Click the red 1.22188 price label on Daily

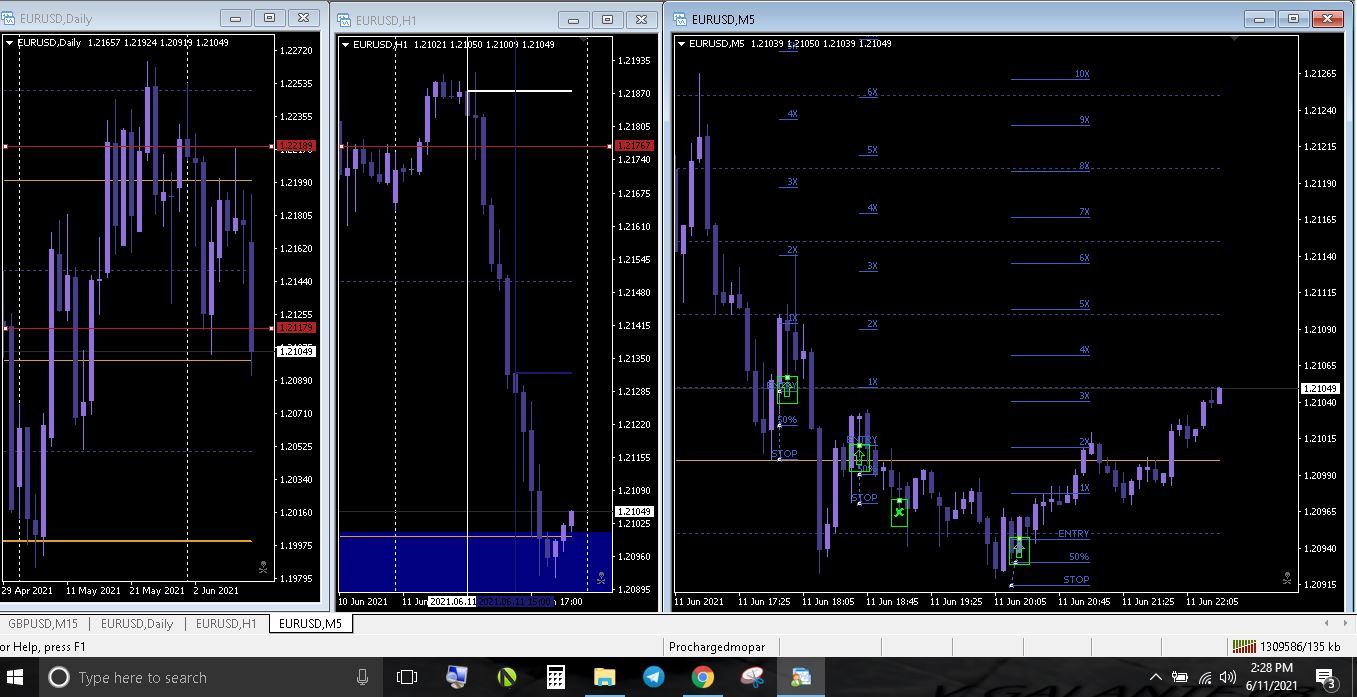click(297, 146)
